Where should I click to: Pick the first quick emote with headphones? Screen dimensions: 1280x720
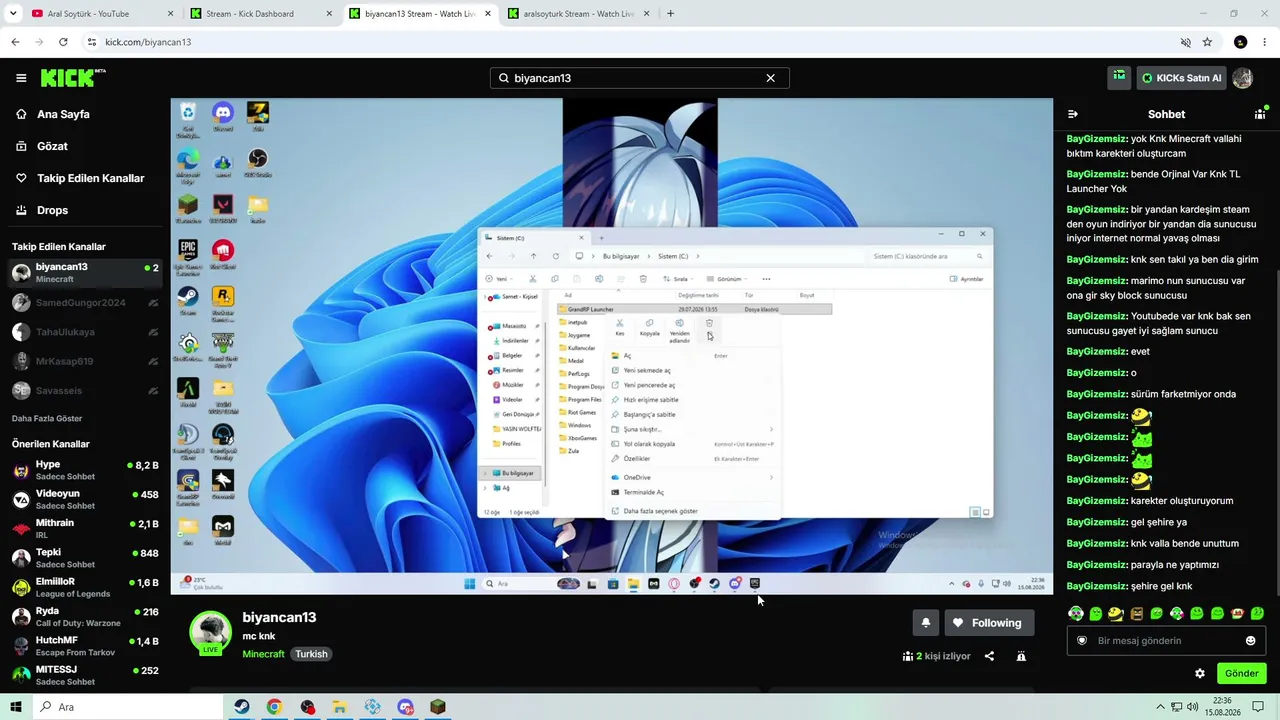coord(1076,613)
